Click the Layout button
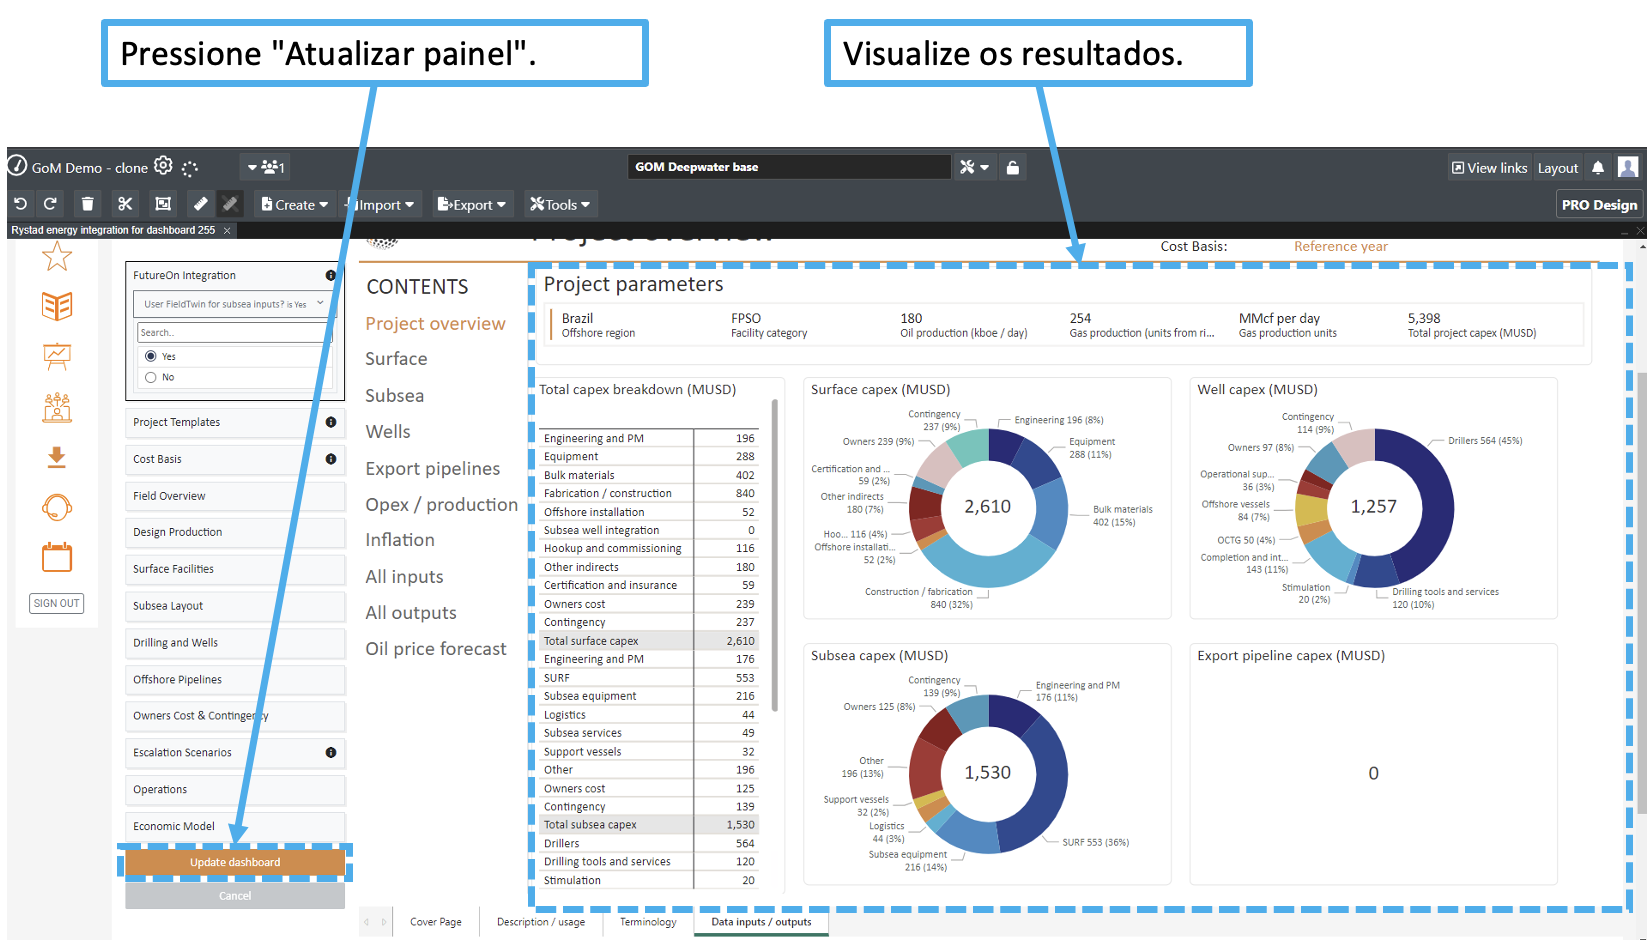 [1557, 168]
